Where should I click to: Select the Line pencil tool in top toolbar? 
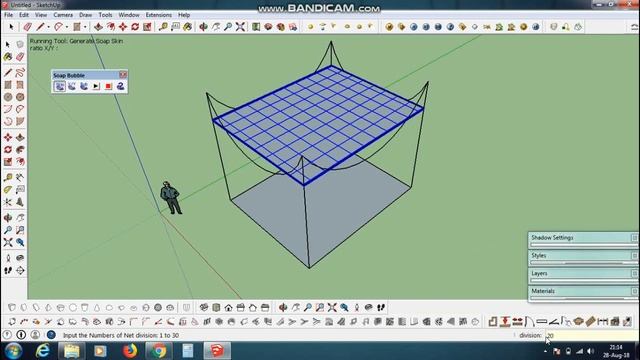40,27
